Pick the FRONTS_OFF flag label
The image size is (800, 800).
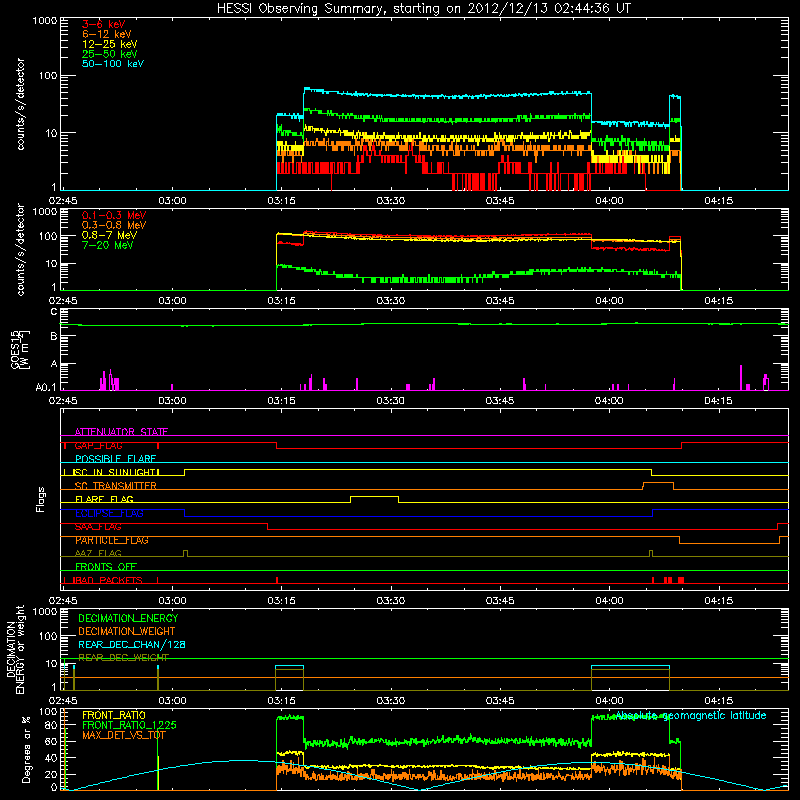tap(106, 567)
